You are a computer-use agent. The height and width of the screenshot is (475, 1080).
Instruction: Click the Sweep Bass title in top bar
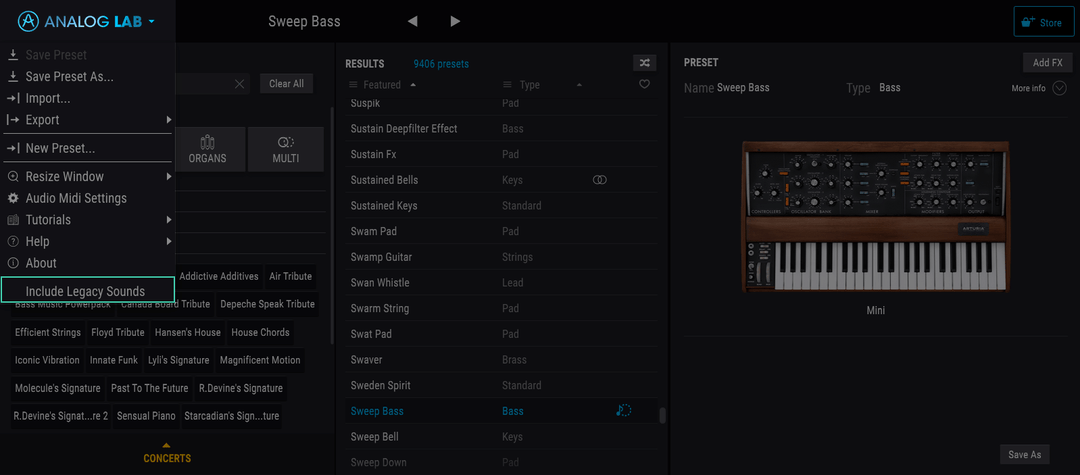(x=304, y=21)
